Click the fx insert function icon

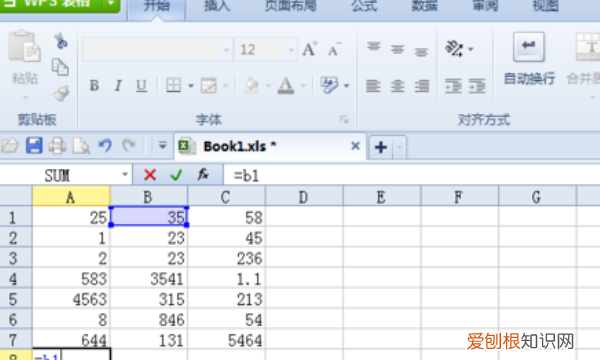pos(203,175)
